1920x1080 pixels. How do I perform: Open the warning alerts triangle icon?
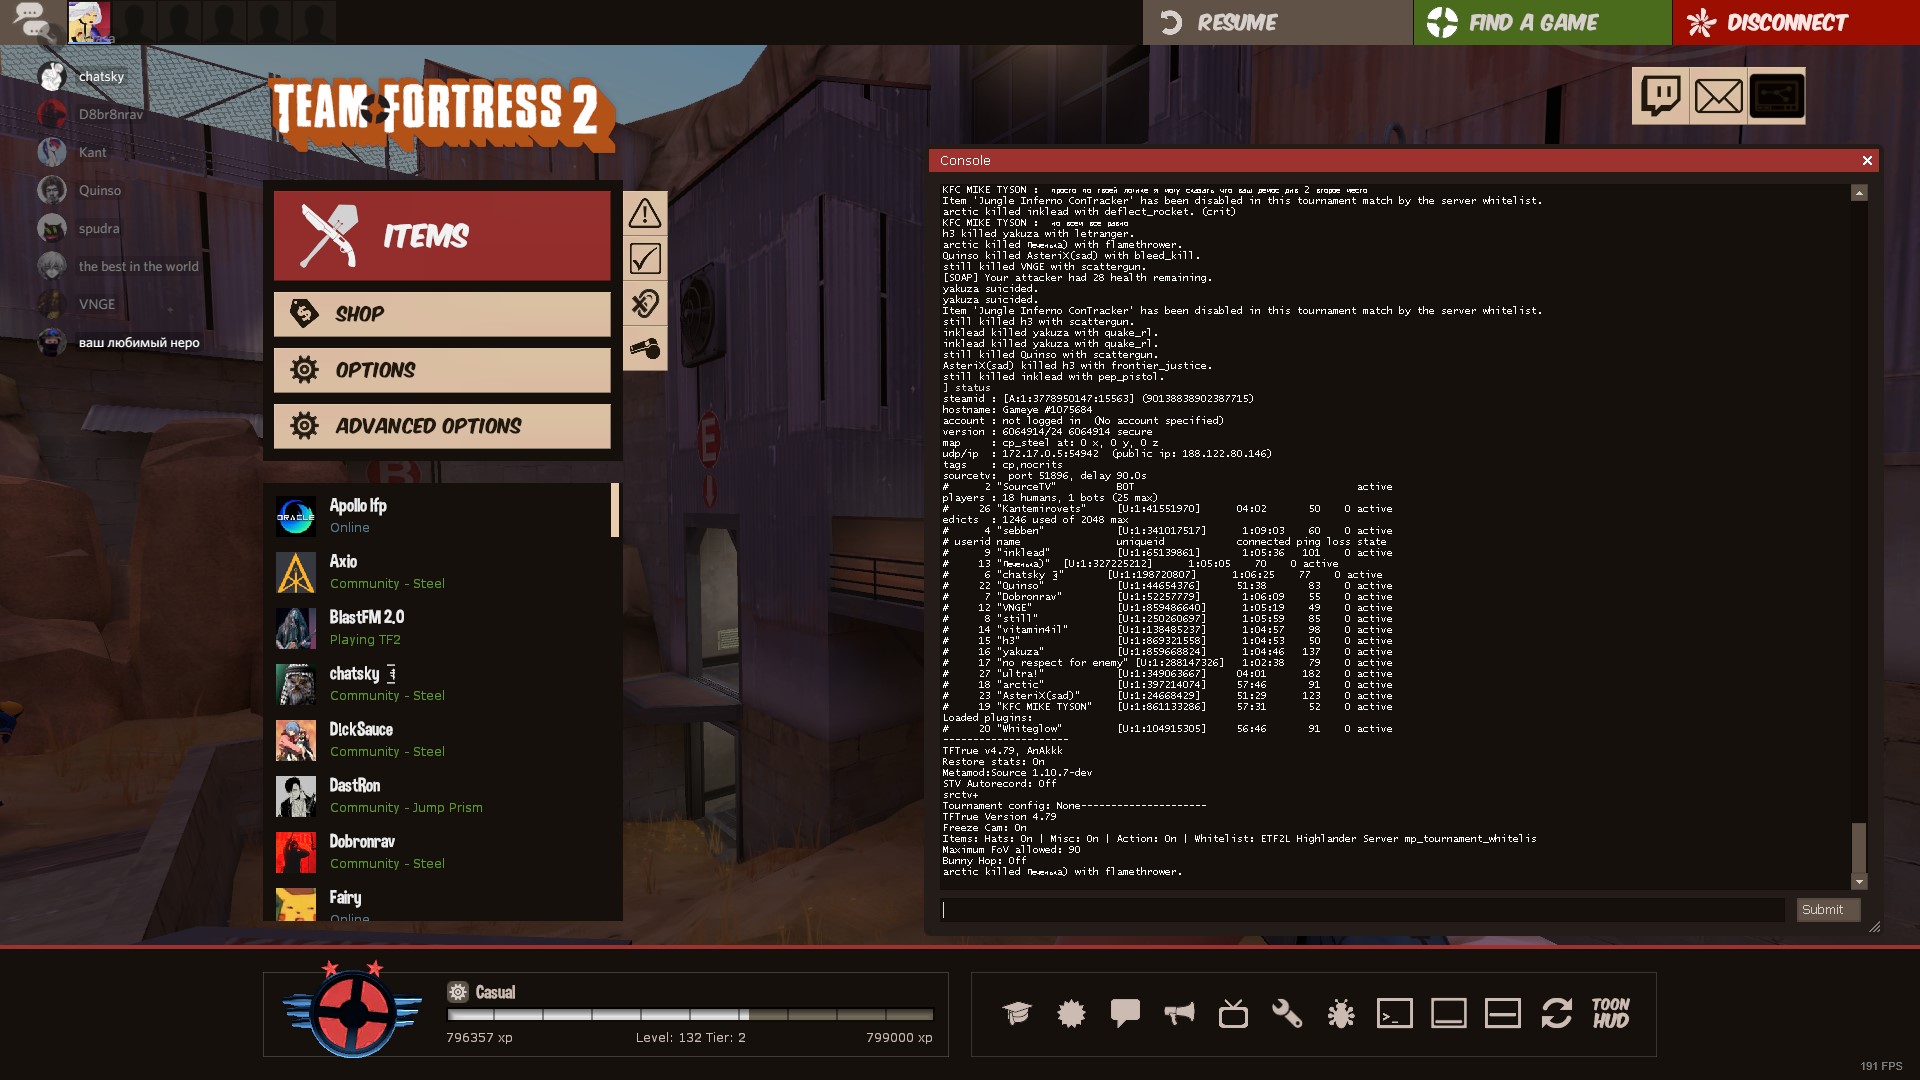[645, 212]
